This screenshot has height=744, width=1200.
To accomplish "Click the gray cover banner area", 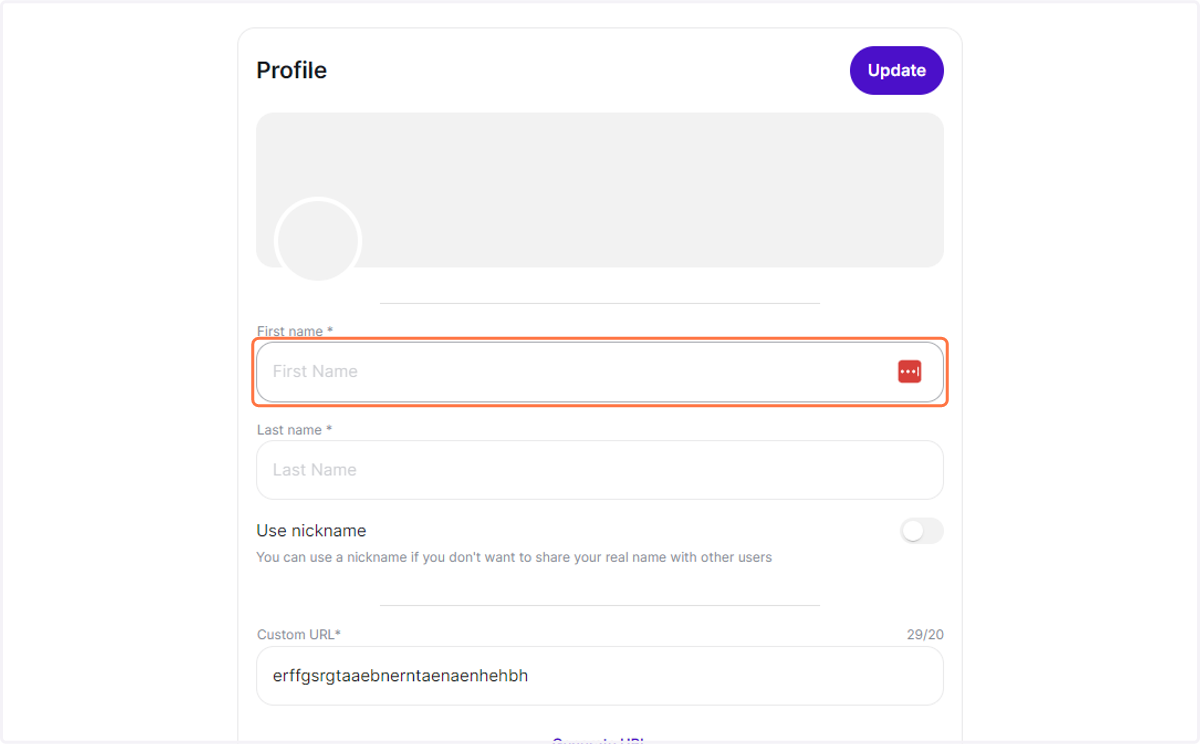I will [600, 190].
